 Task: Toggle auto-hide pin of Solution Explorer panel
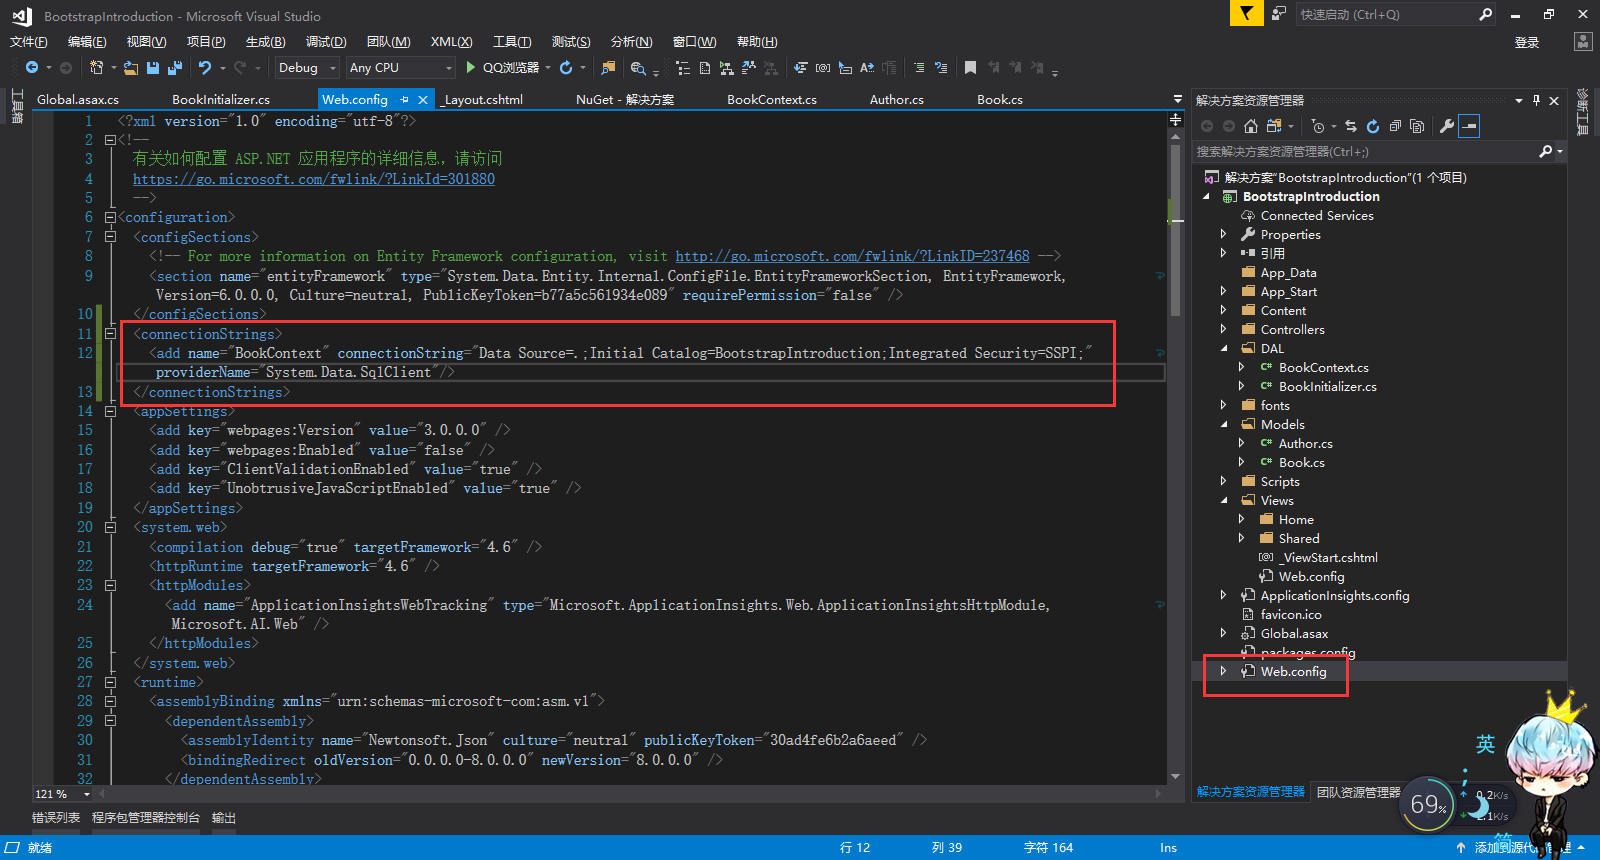[1536, 100]
